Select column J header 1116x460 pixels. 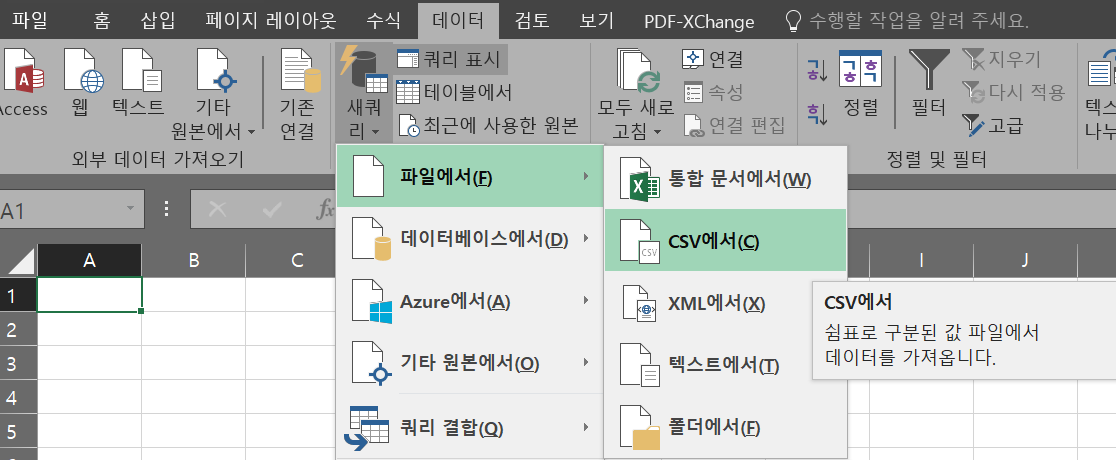(1025, 261)
